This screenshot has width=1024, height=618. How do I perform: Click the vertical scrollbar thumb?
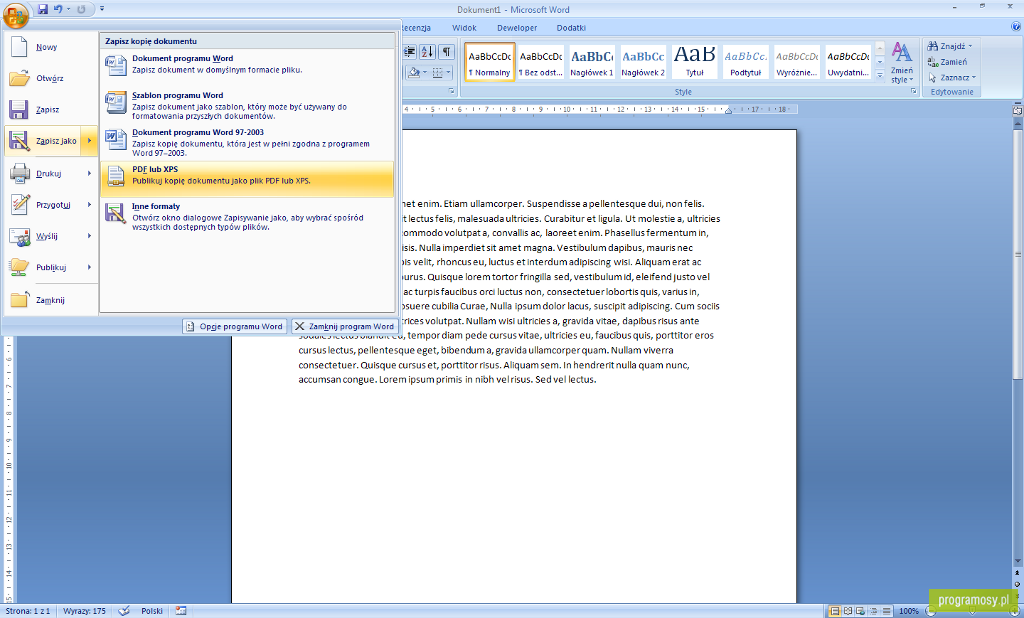1017,255
